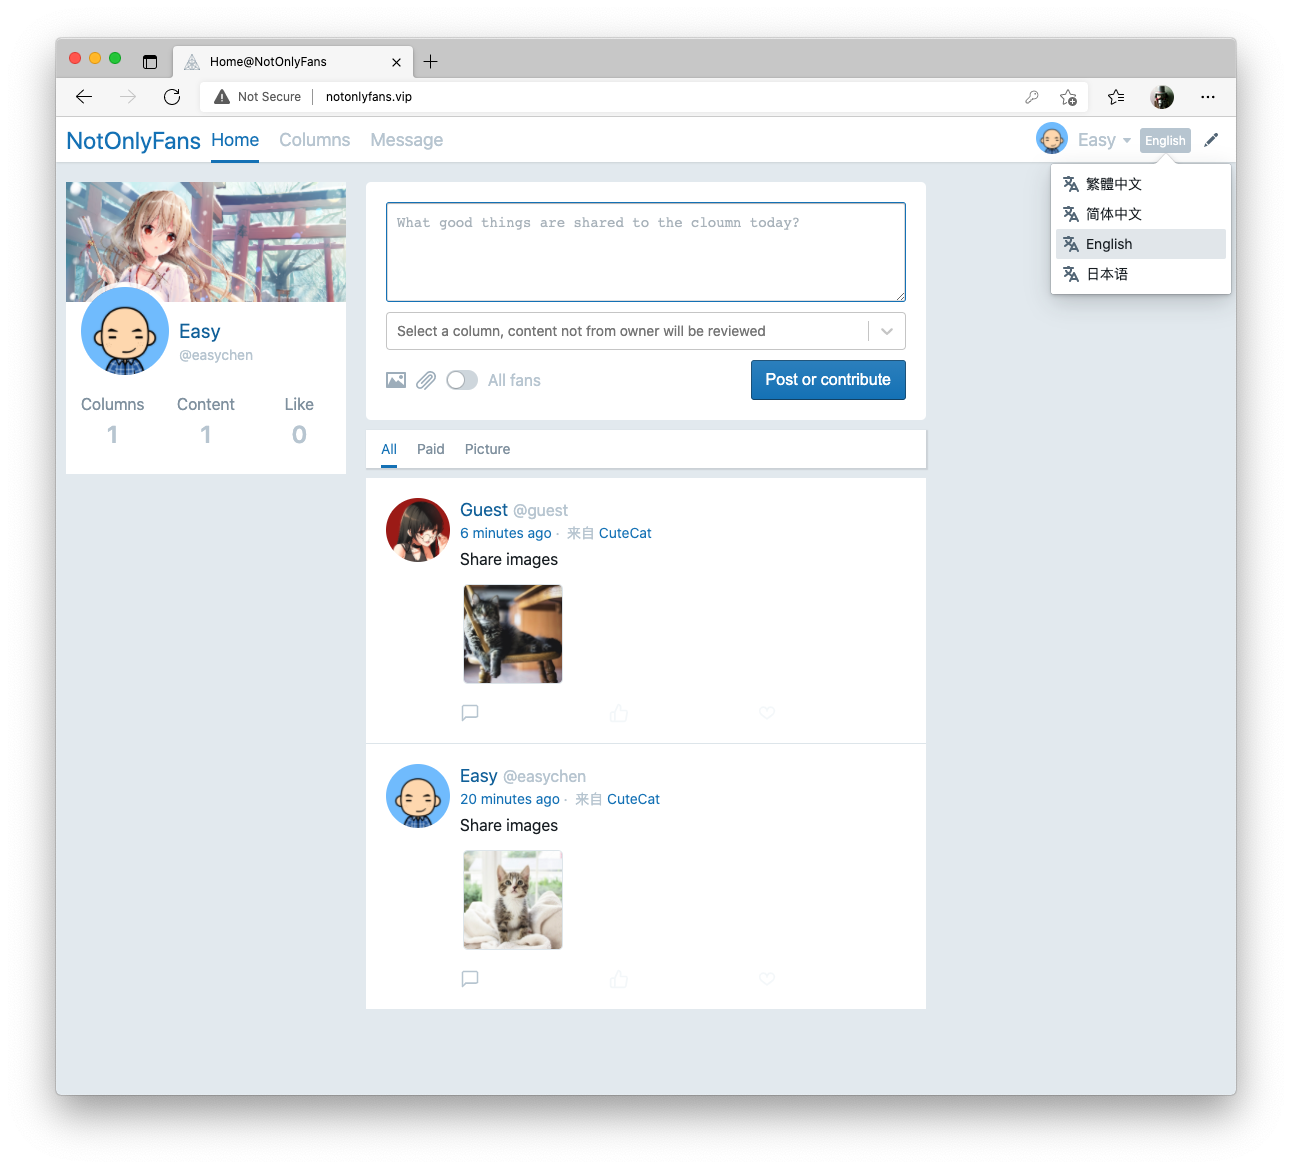Select 简体中文 language option
Viewport: 1292px width, 1169px height.
(x=1141, y=214)
